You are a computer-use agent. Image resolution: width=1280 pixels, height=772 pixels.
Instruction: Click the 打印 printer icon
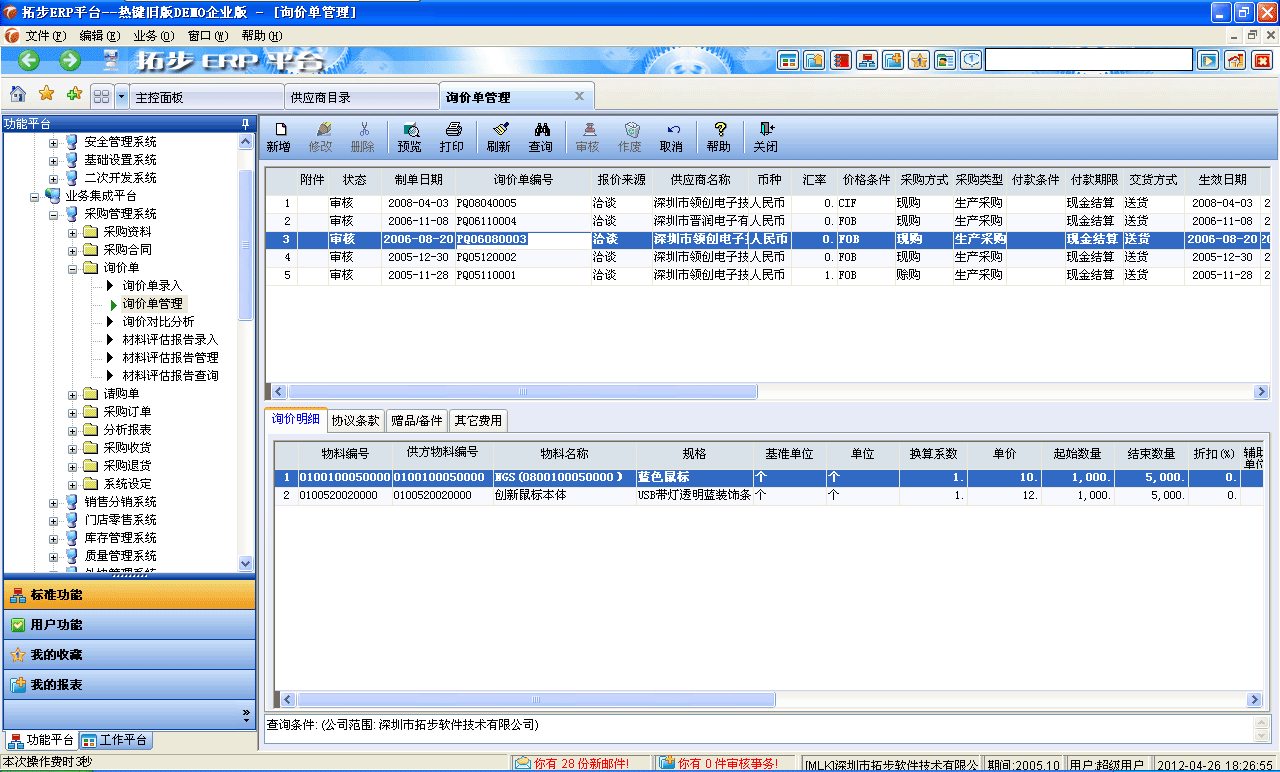coord(453,132)
